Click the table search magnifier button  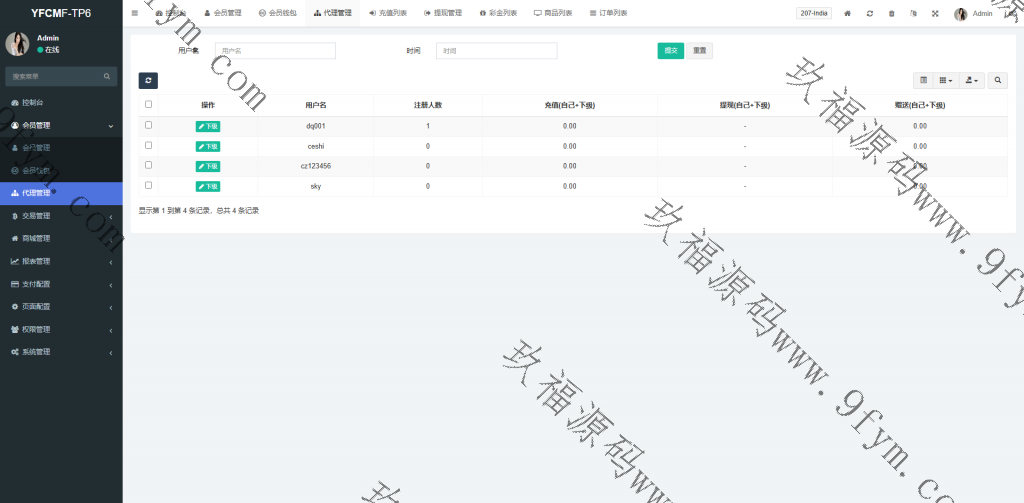pyautogui.click(x=998, y=80)
